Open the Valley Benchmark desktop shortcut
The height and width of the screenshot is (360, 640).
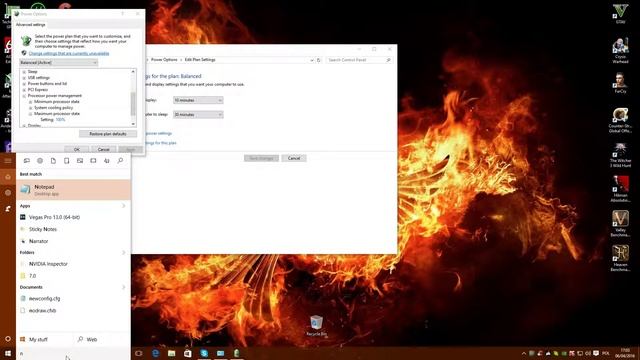point(620,224)
